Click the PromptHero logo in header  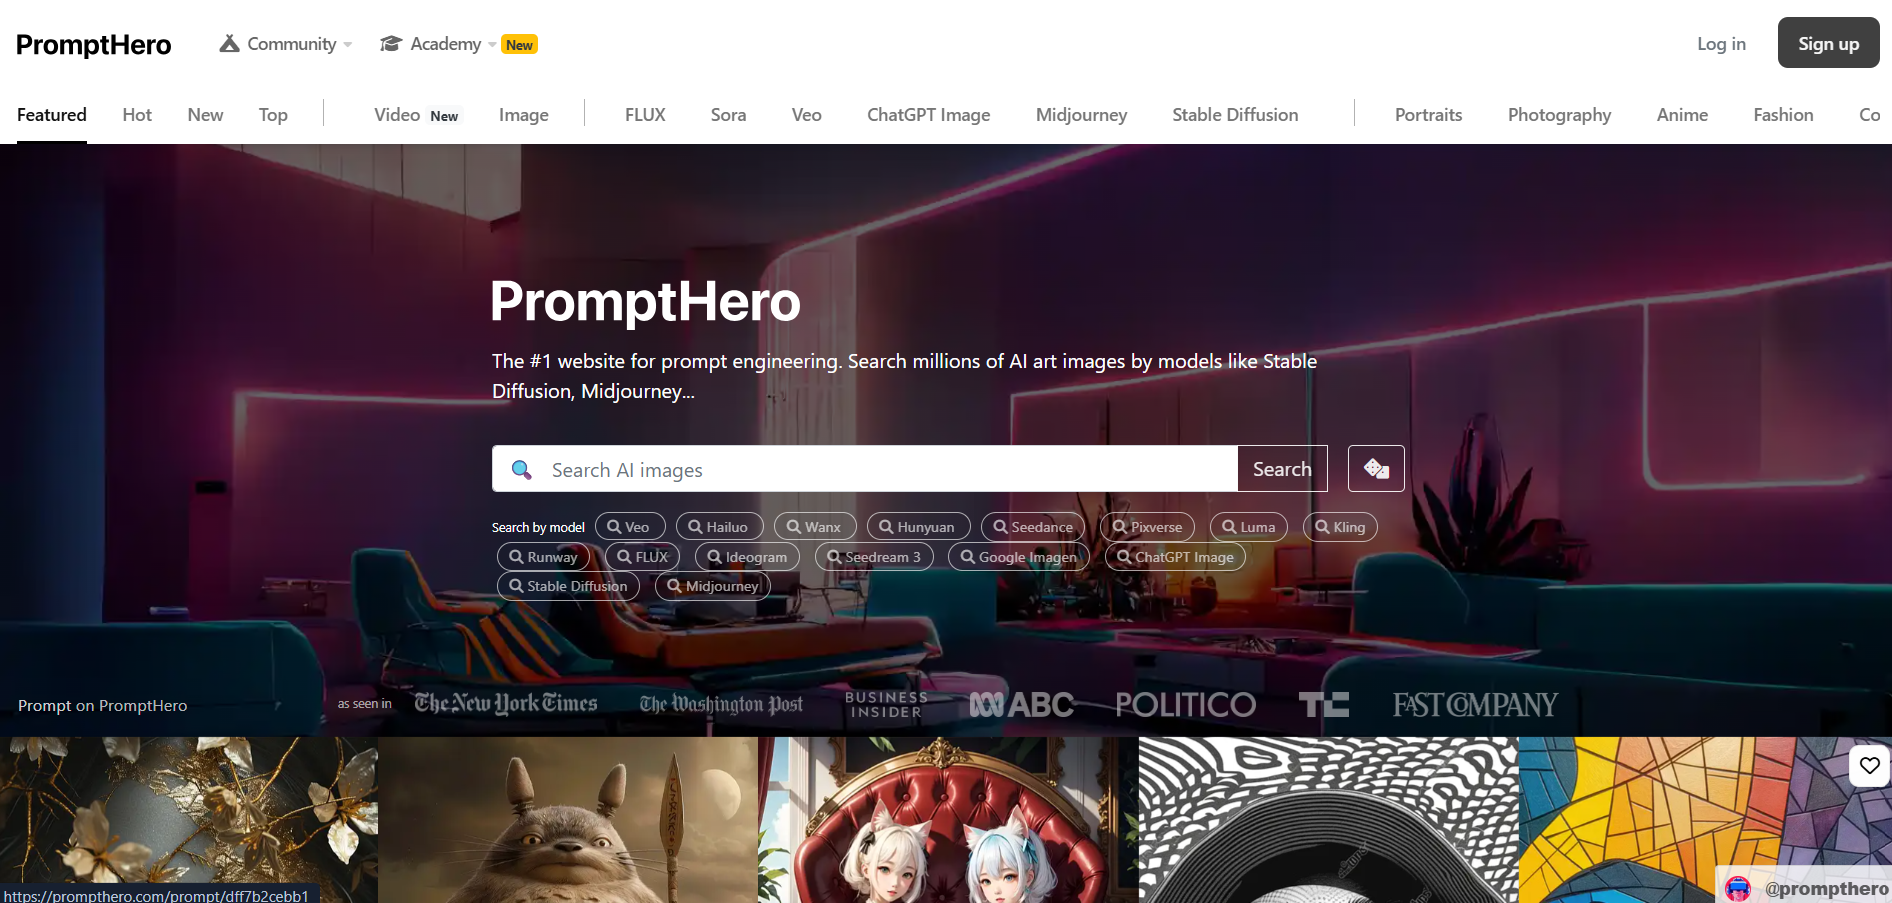[x=94, y=45]
